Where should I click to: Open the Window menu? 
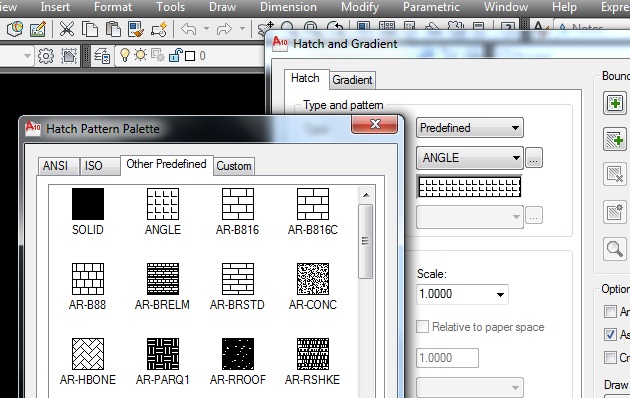coord(506,7)
